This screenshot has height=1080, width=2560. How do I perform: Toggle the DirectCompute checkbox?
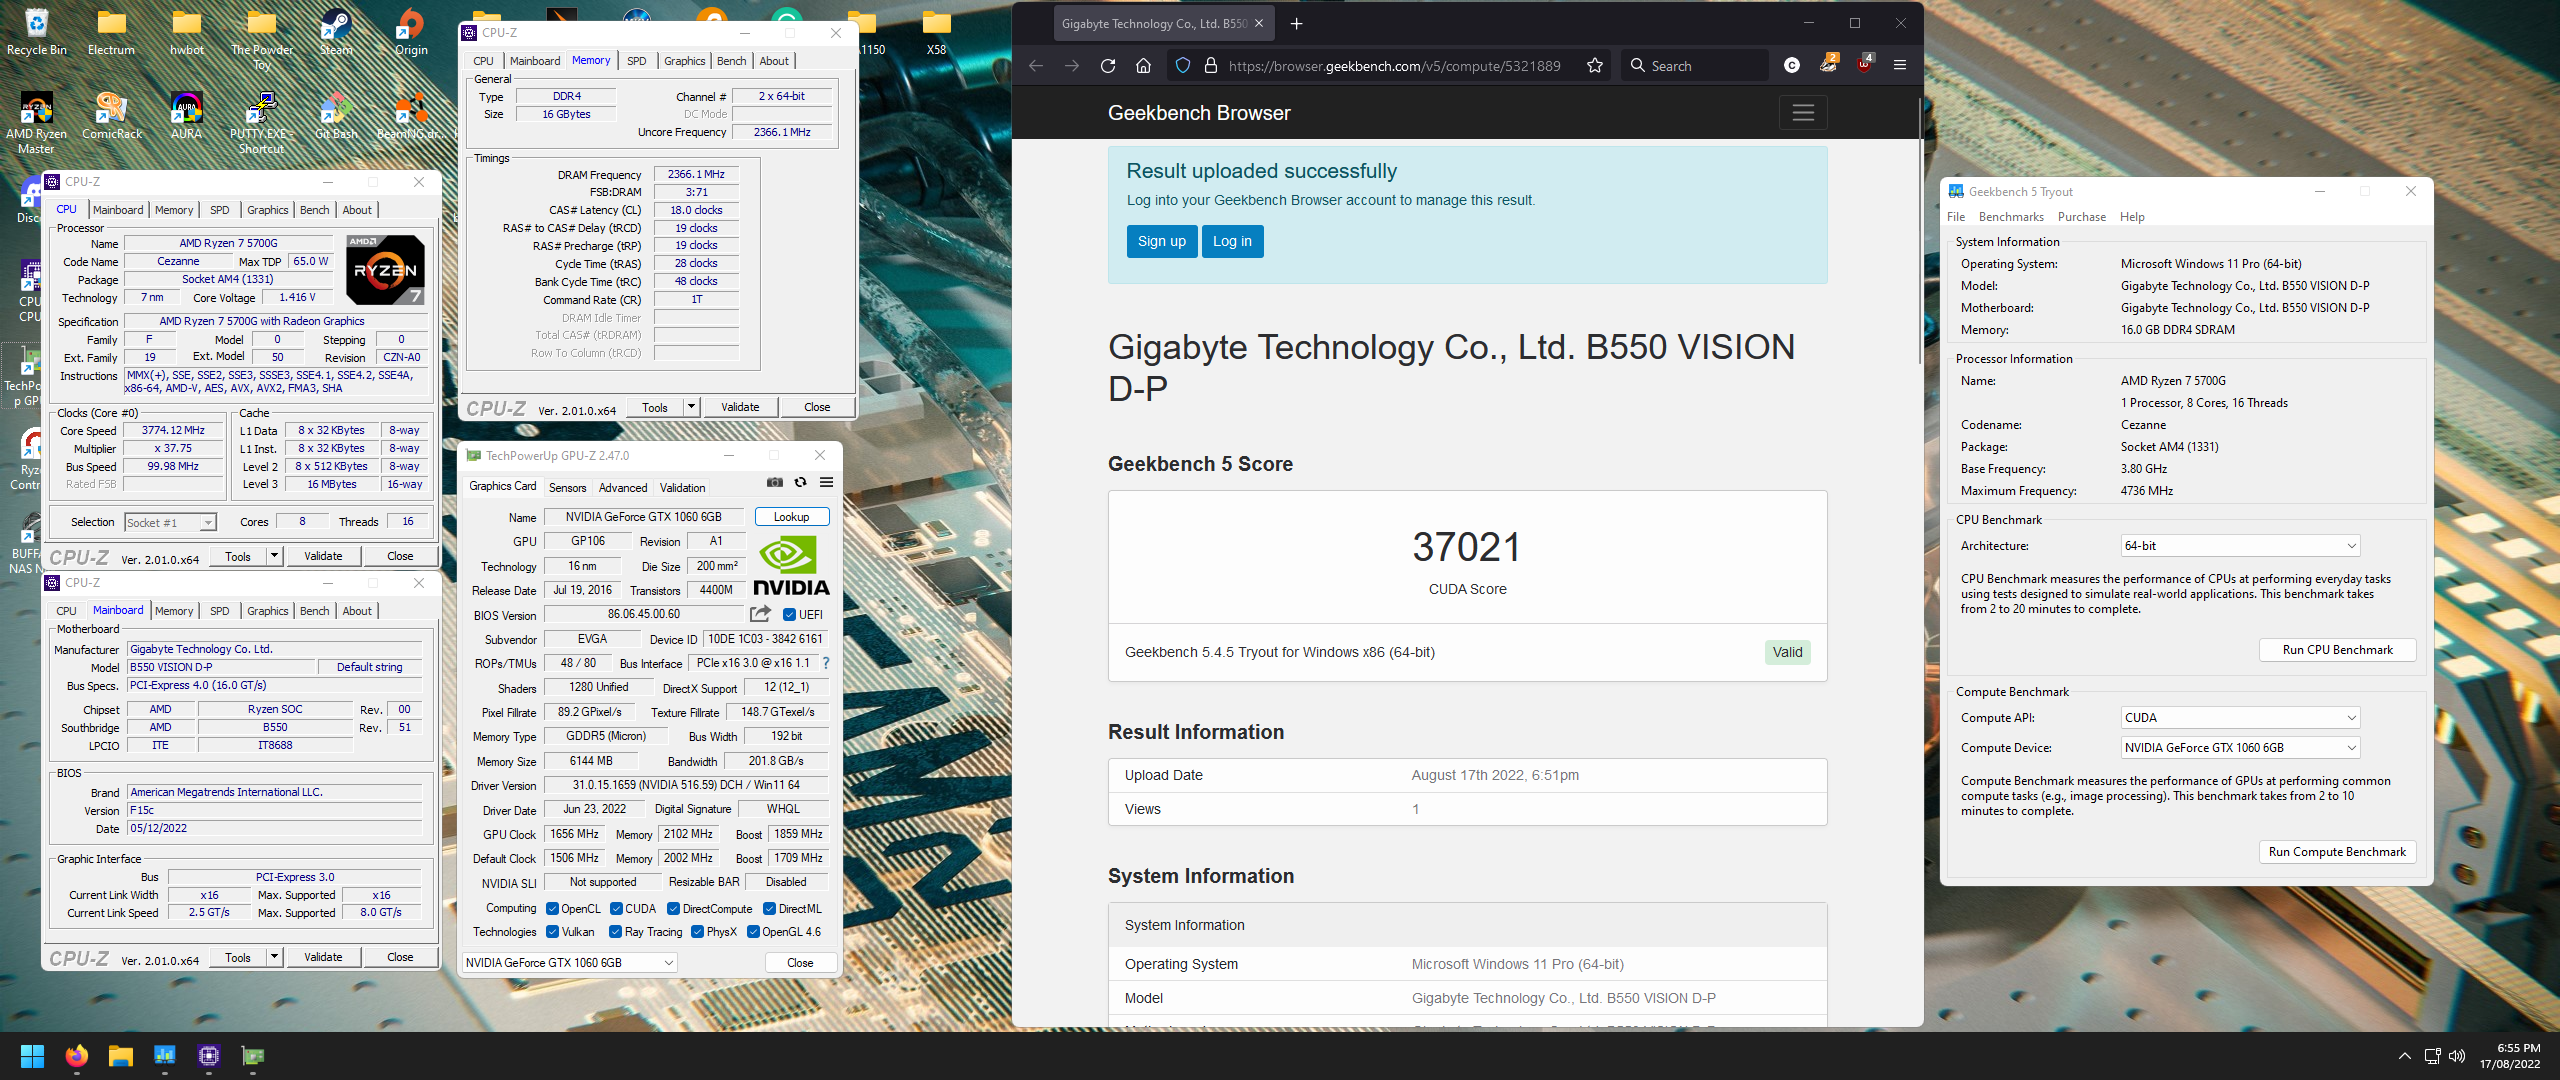point(673,909)
